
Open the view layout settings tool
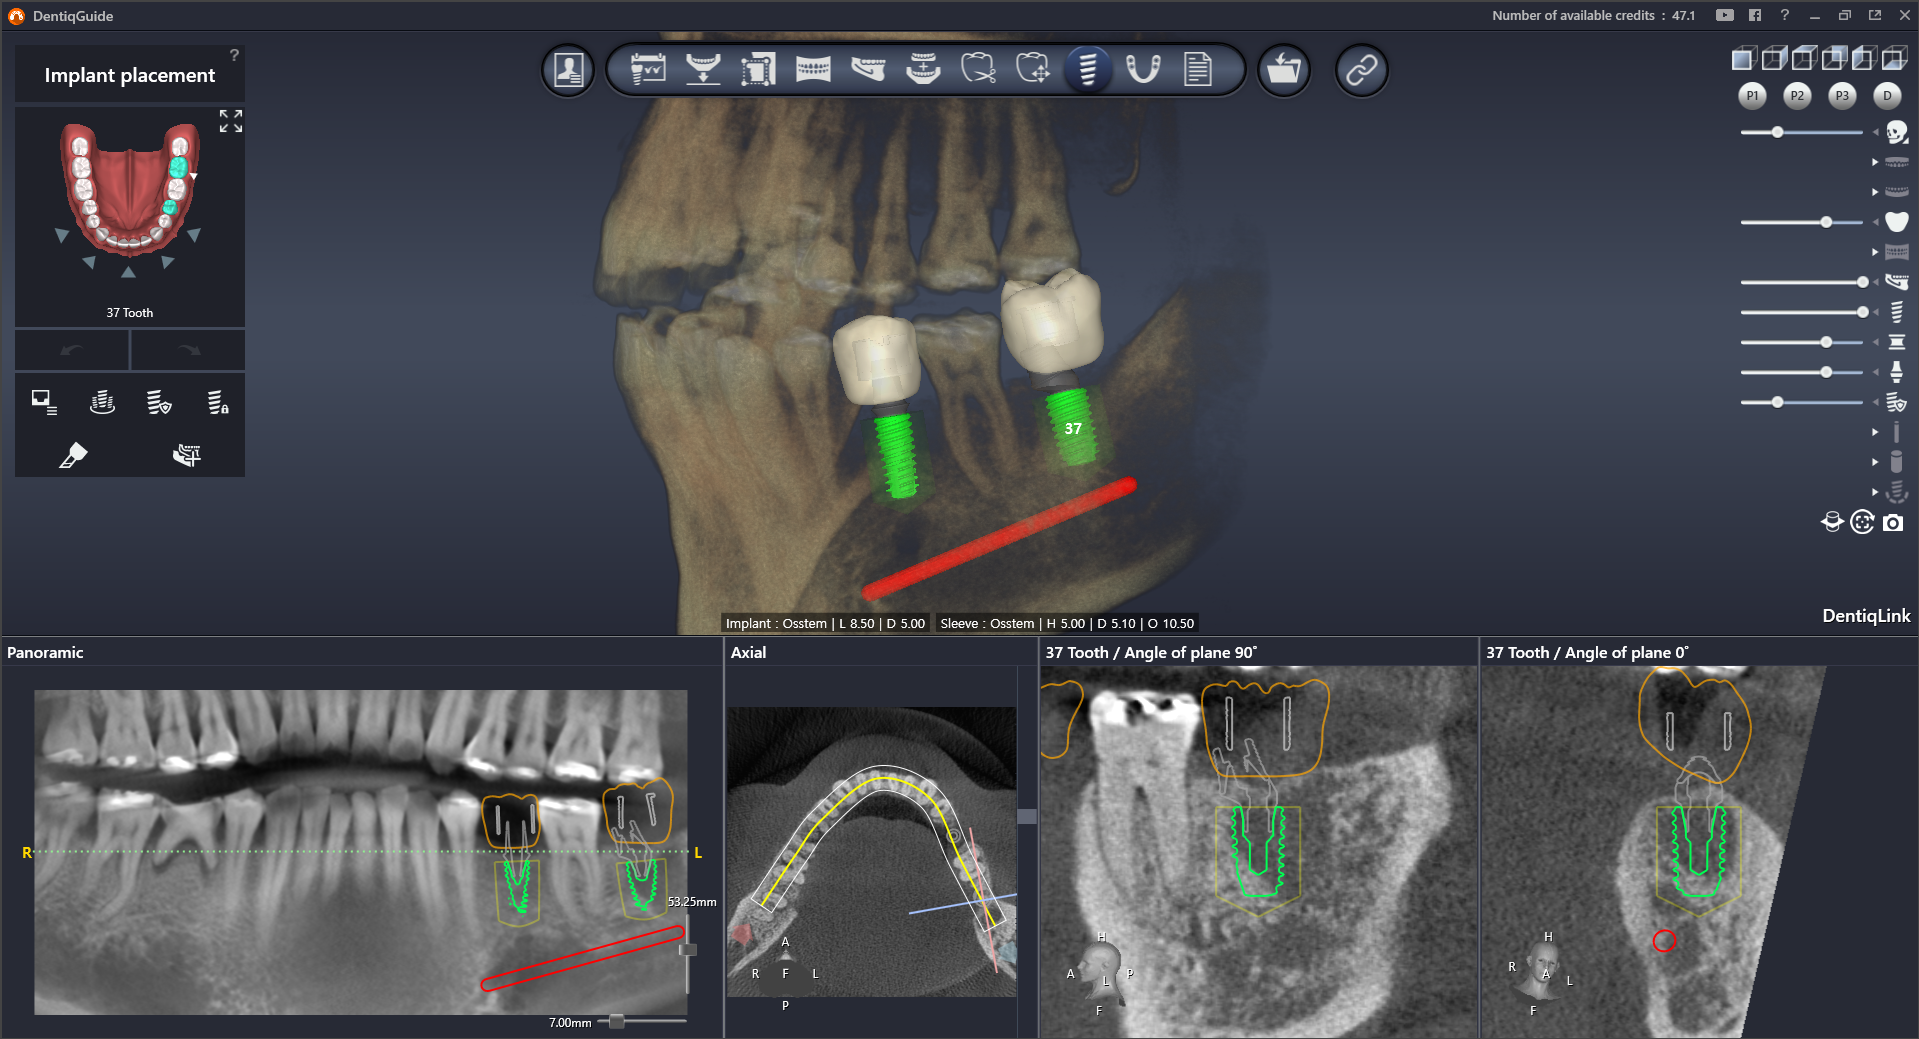pyautogui.click(x=44, y=402)
